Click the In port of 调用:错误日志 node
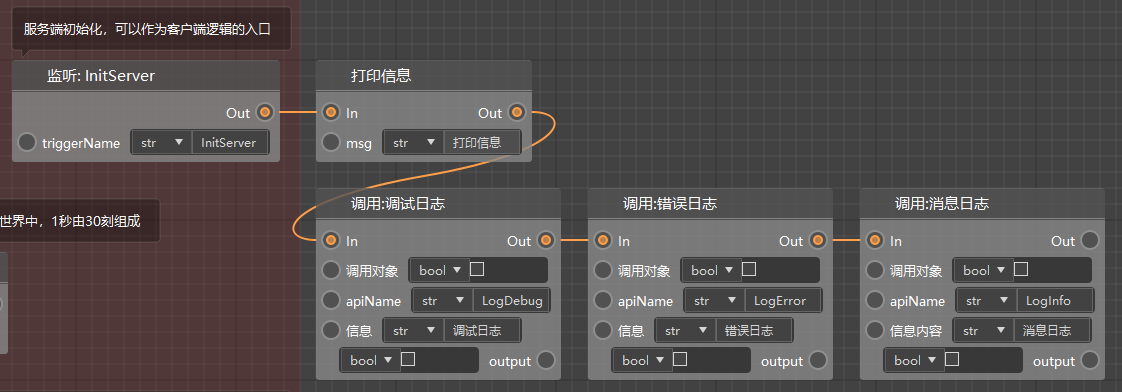This screenshot has width=1122, height=392. tap(603, 240)
